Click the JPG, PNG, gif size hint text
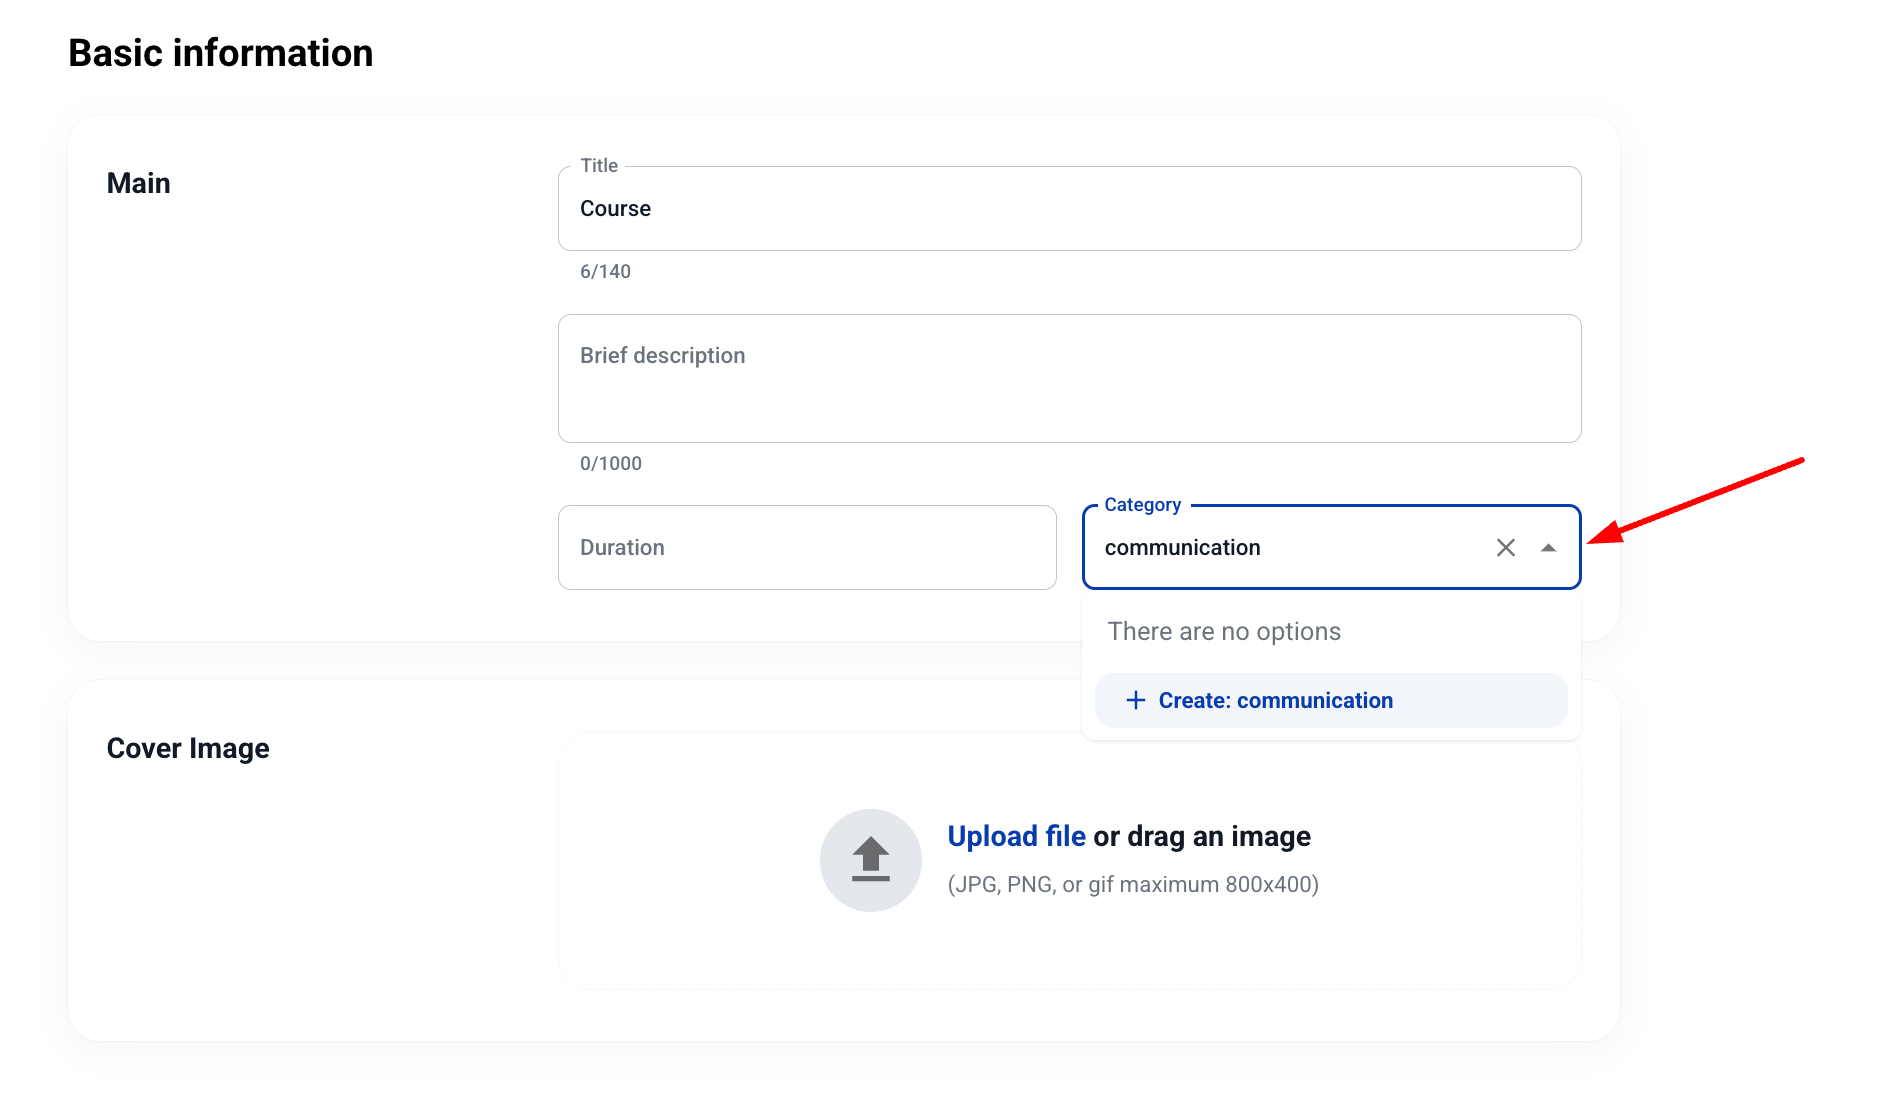1894x1120 pixels. pyautogui.click(x=1132, y=885)
